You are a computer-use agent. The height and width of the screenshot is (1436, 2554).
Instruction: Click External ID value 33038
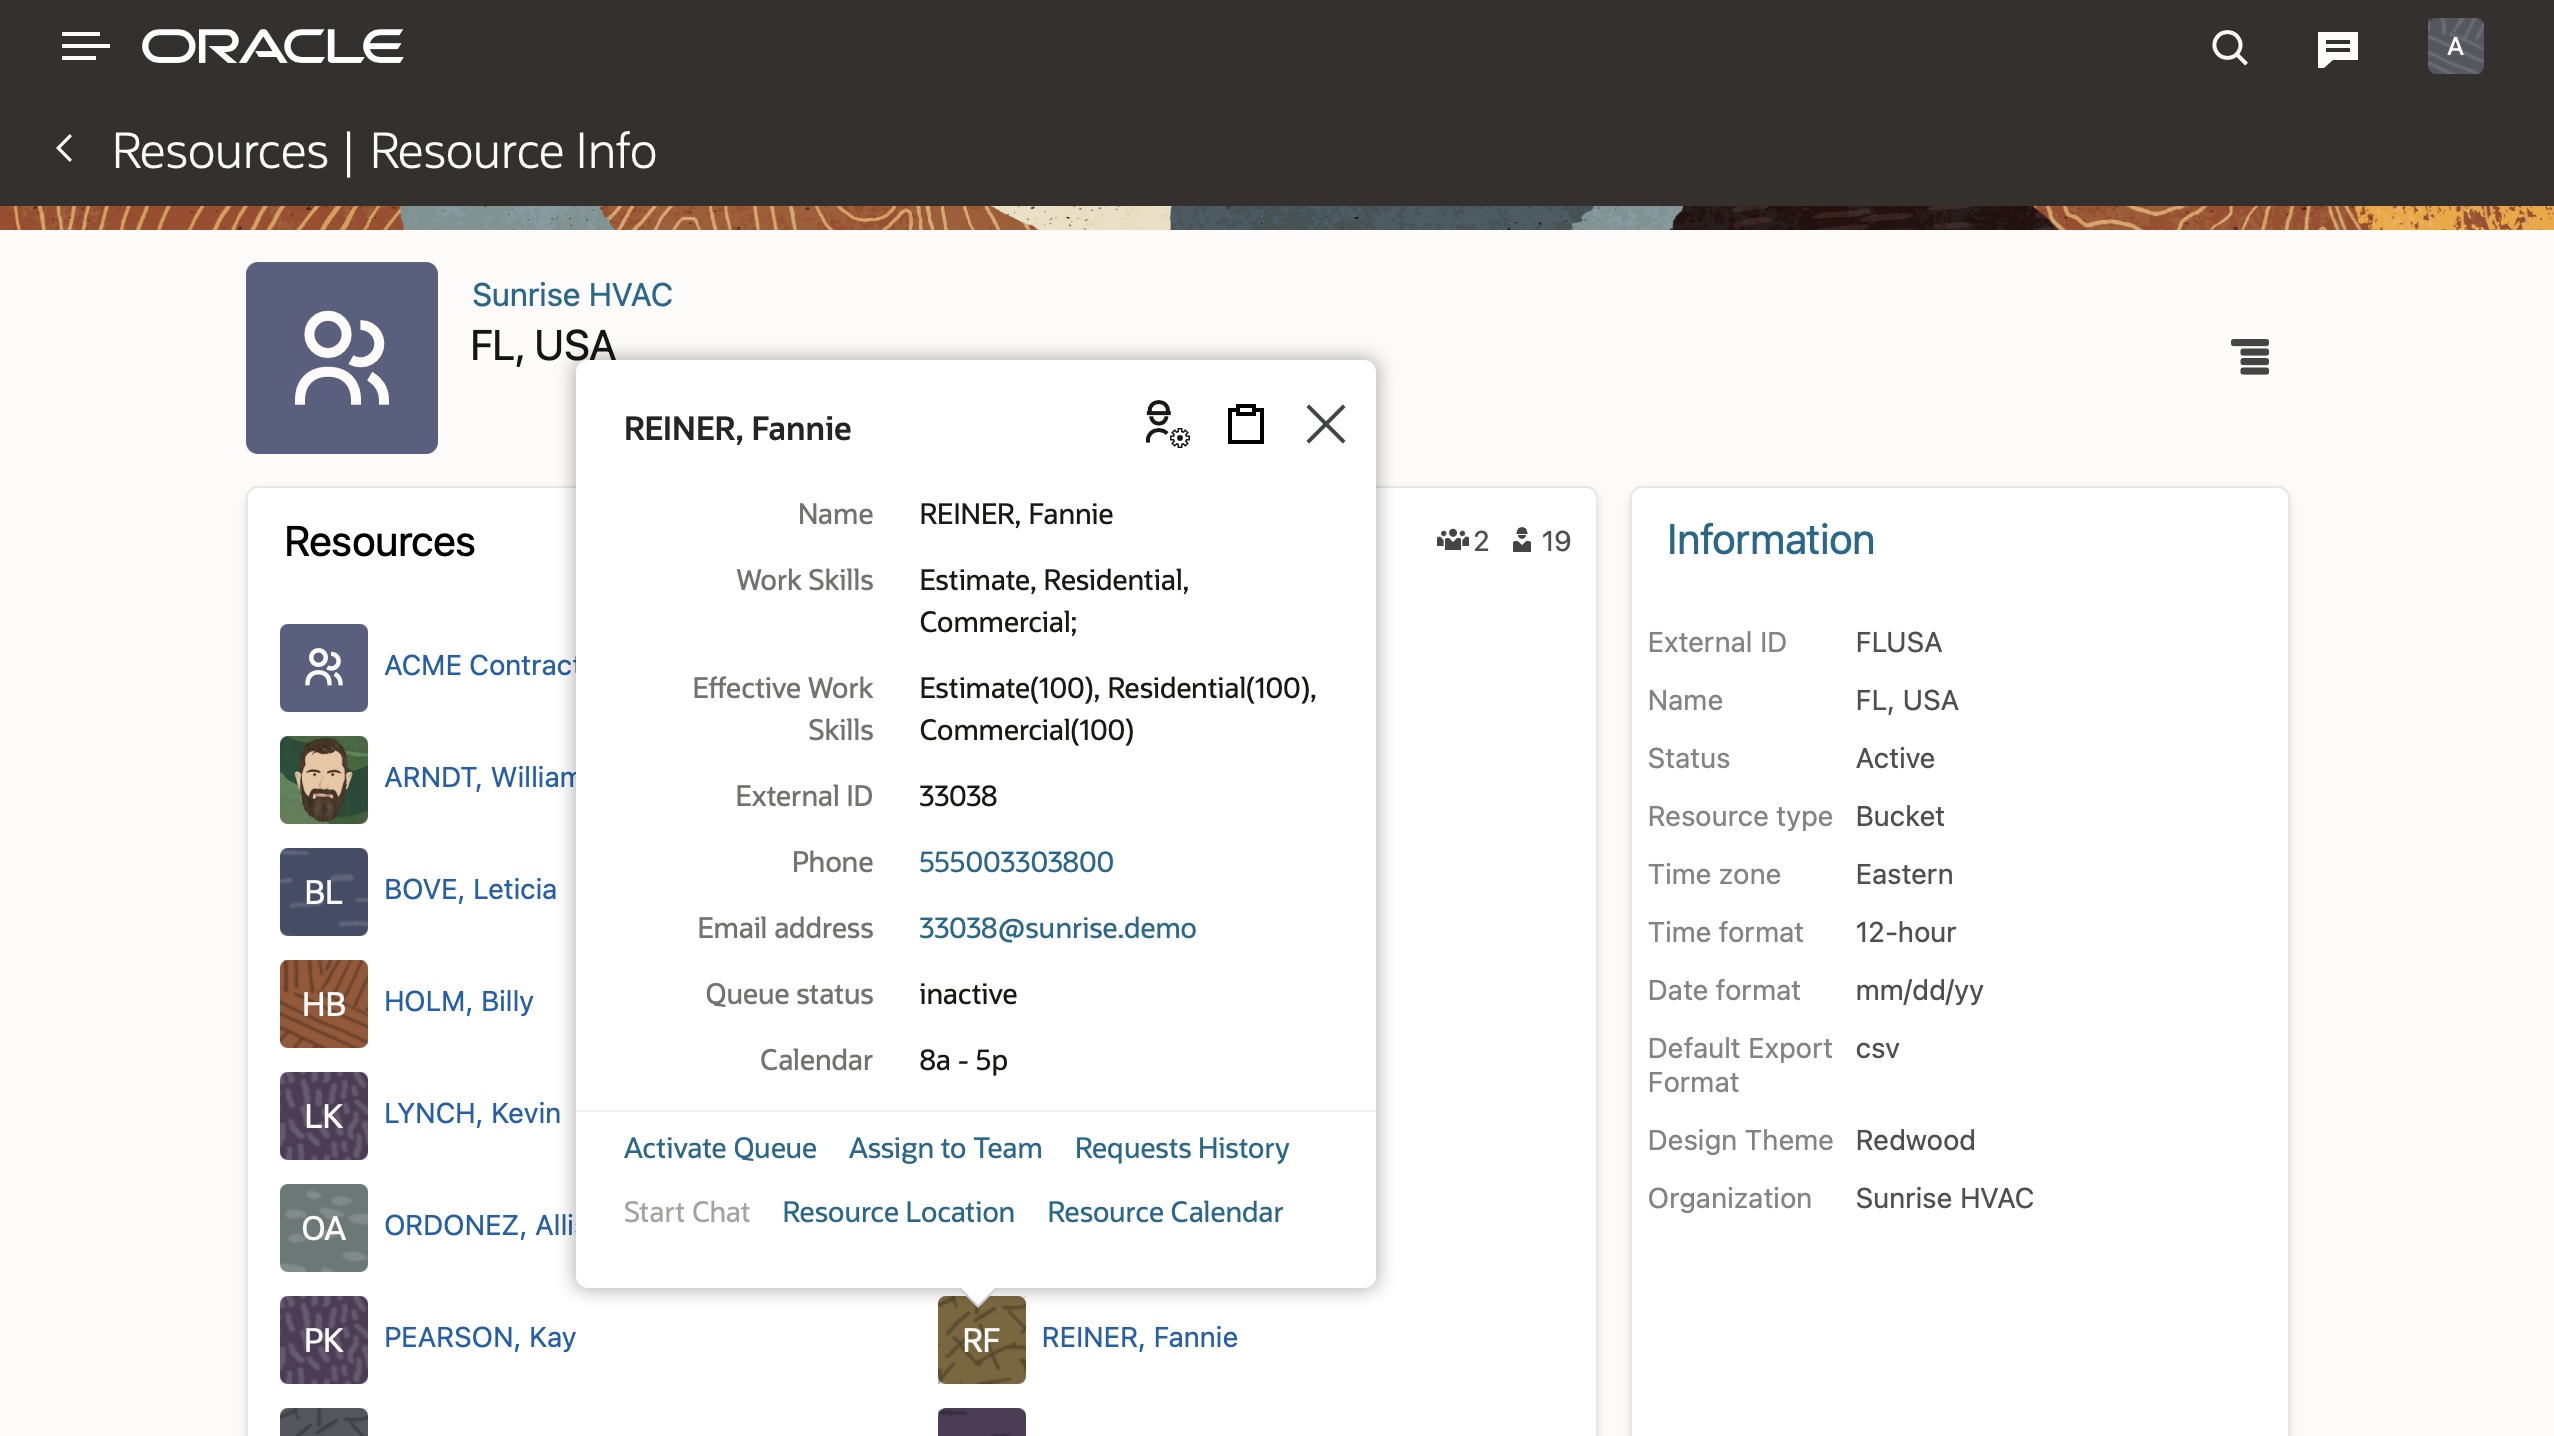(x=958, y=796)
